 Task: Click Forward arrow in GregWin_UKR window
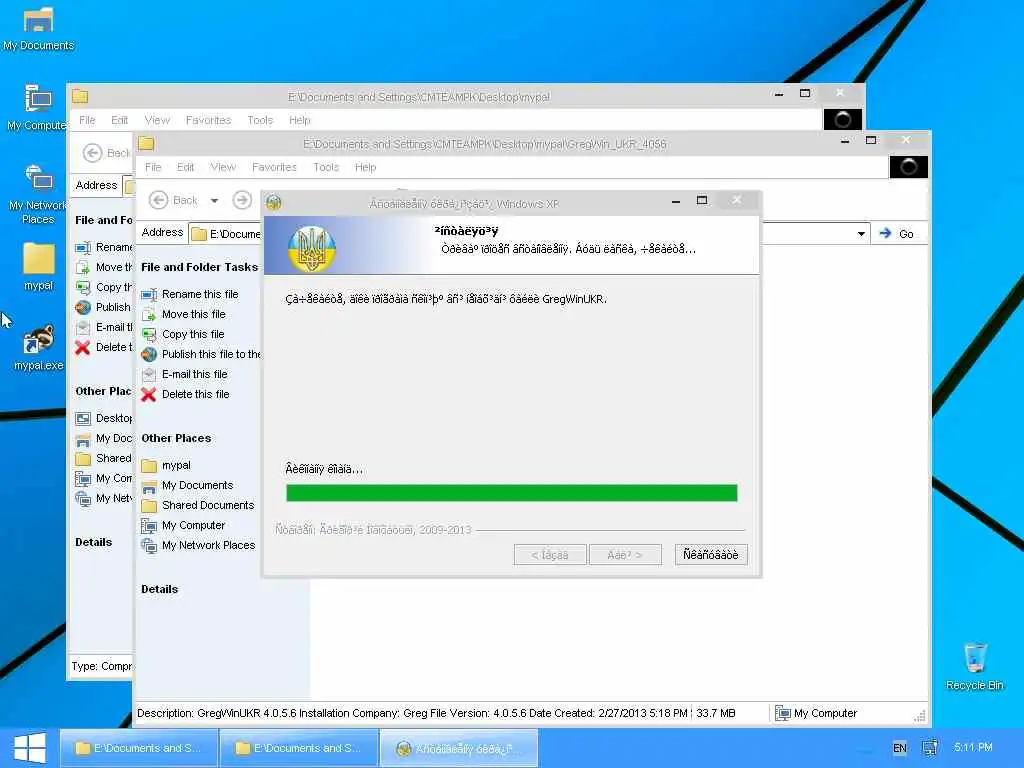(x=242, y=200)
